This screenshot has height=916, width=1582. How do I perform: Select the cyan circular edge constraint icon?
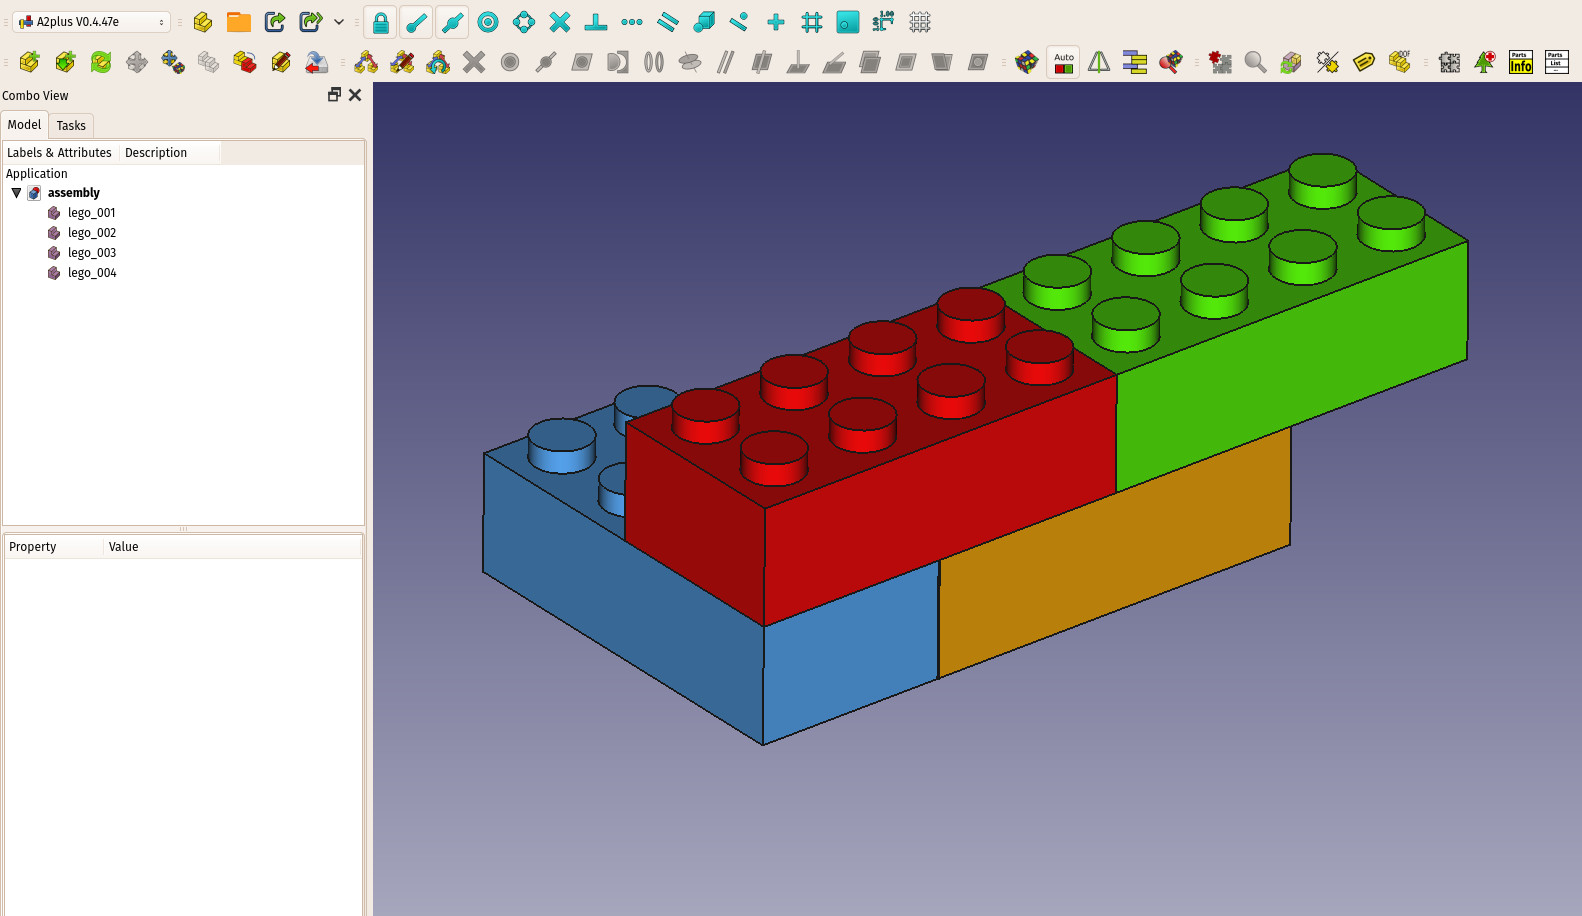tap(488, 22)
